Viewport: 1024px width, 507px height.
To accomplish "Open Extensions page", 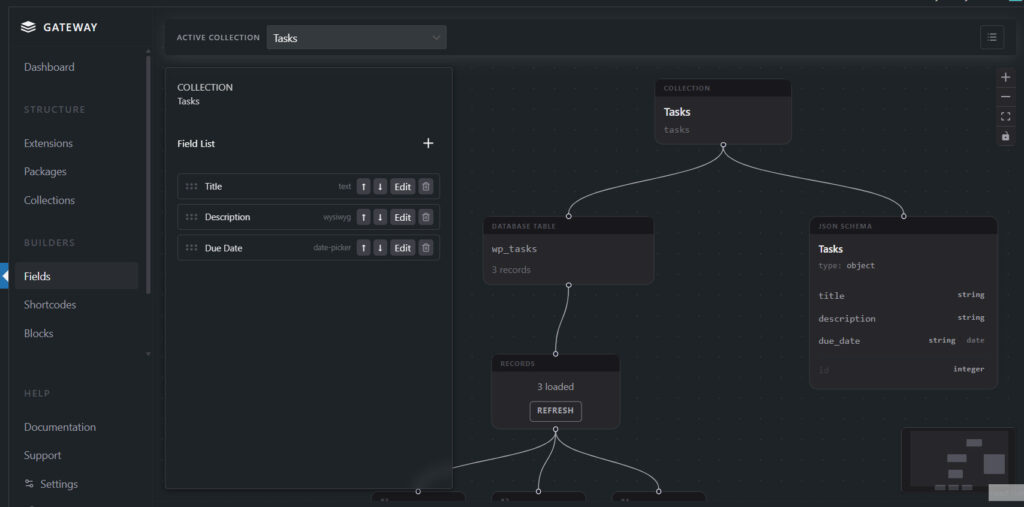I will (48, 143).
